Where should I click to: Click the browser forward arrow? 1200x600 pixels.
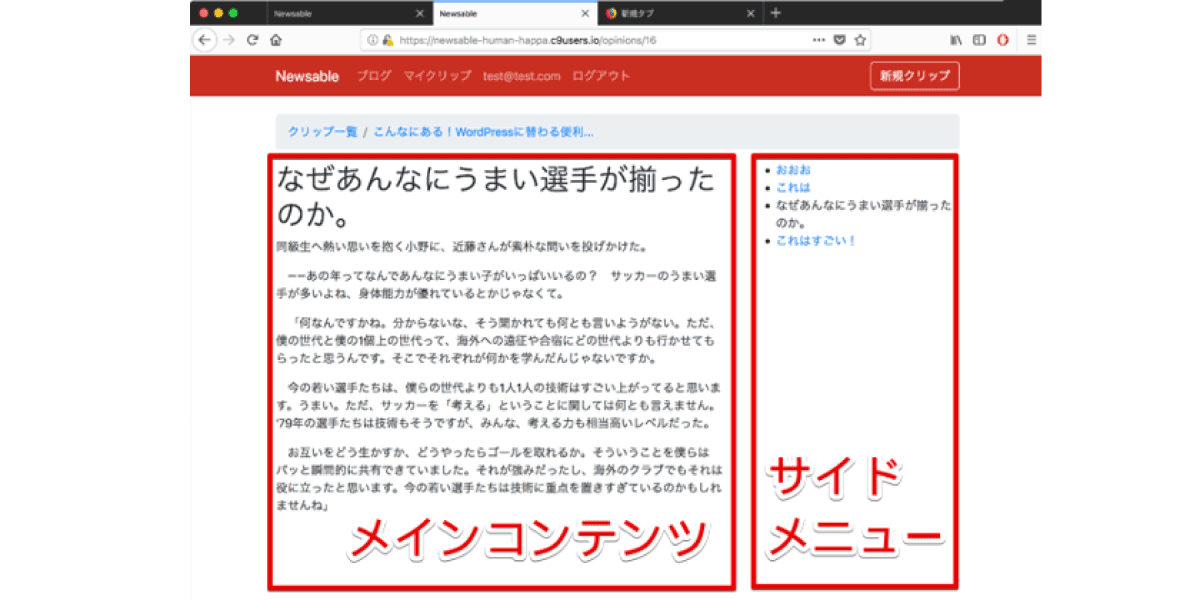pyautogui.click(x=229, y=40)
